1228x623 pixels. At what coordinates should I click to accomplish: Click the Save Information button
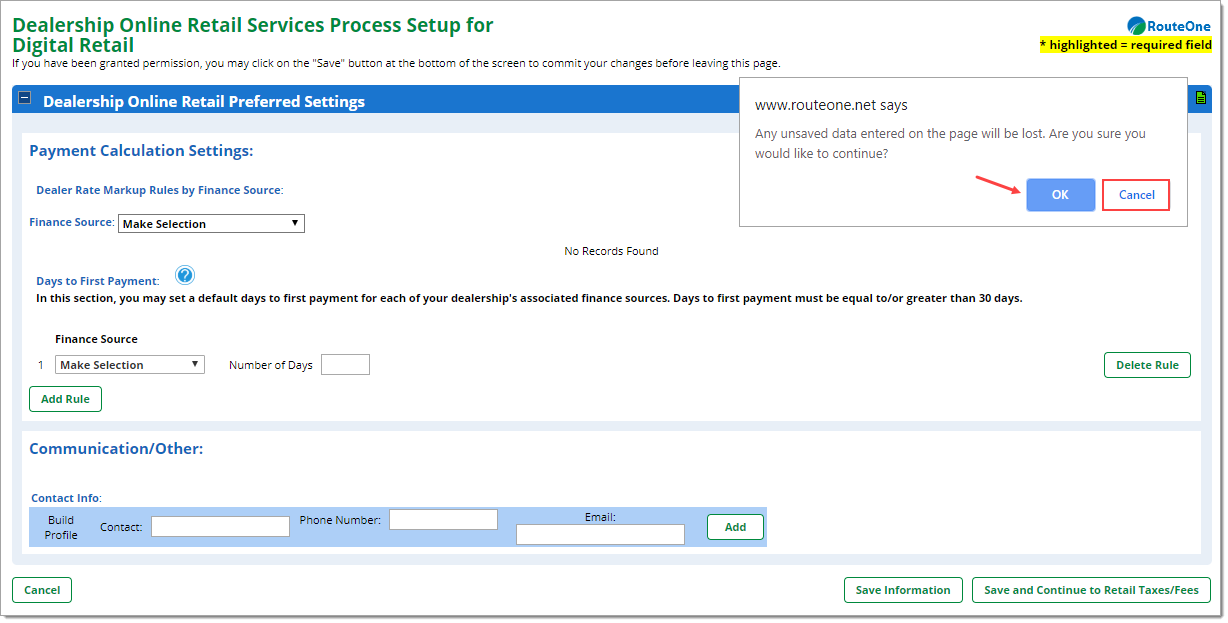coord(903,590)
